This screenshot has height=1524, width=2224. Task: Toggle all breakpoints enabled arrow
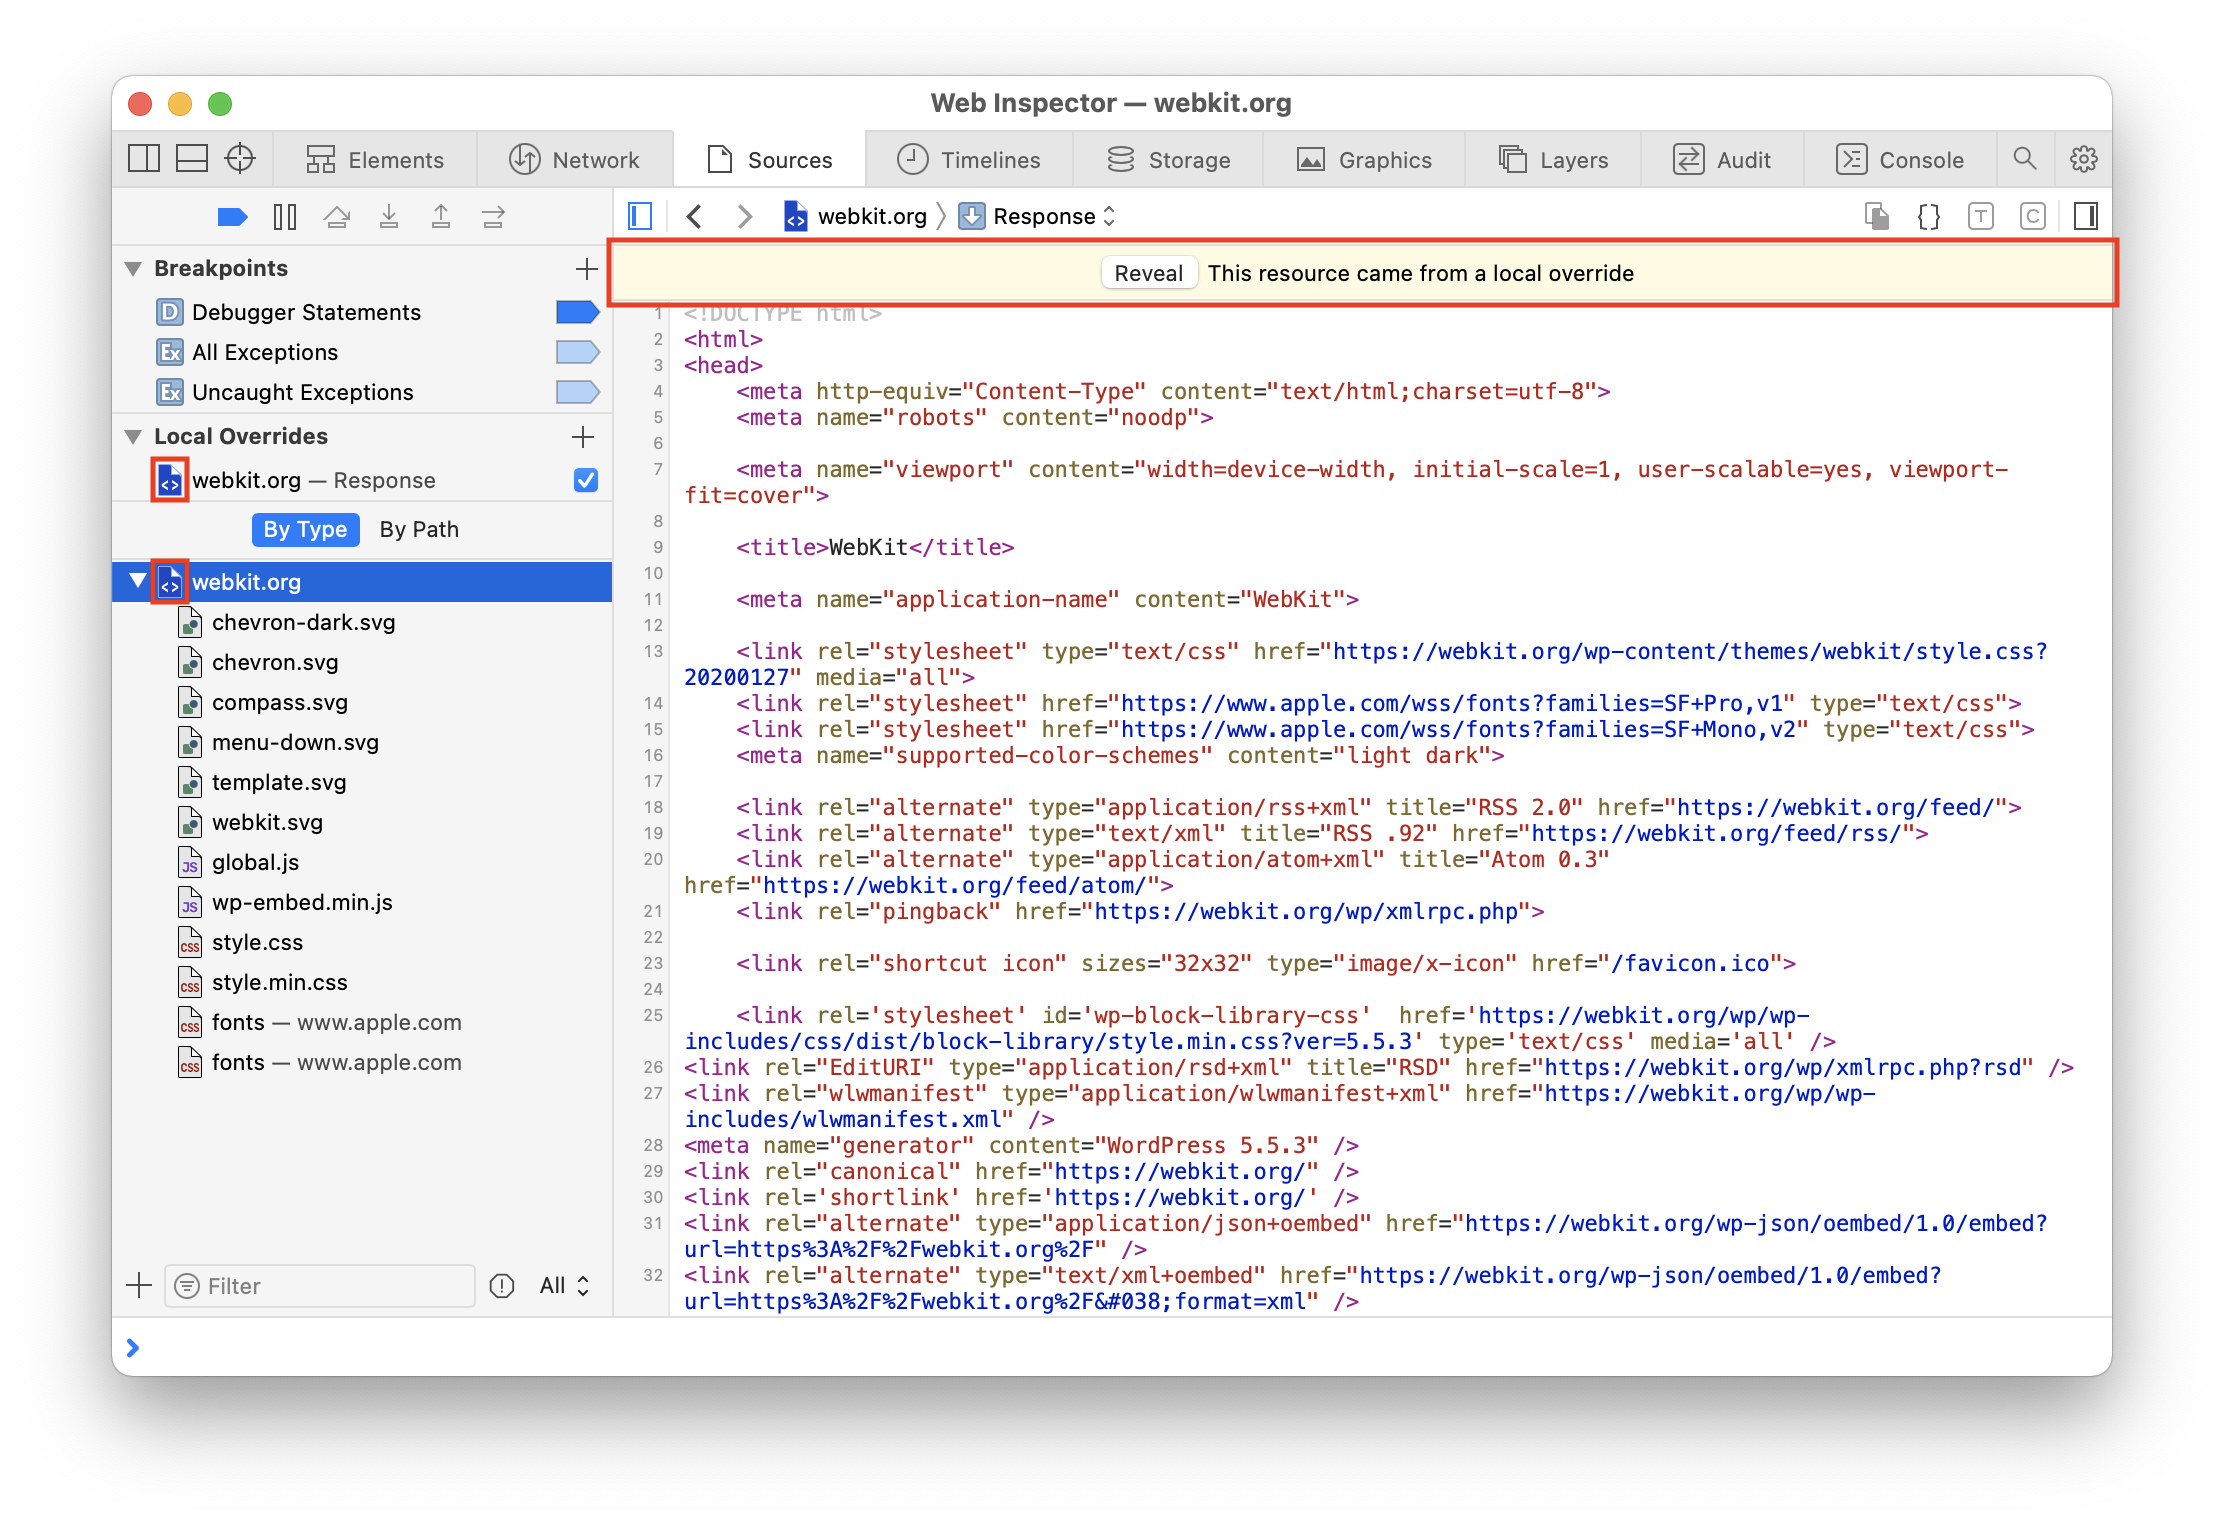[x=232, y=217]
